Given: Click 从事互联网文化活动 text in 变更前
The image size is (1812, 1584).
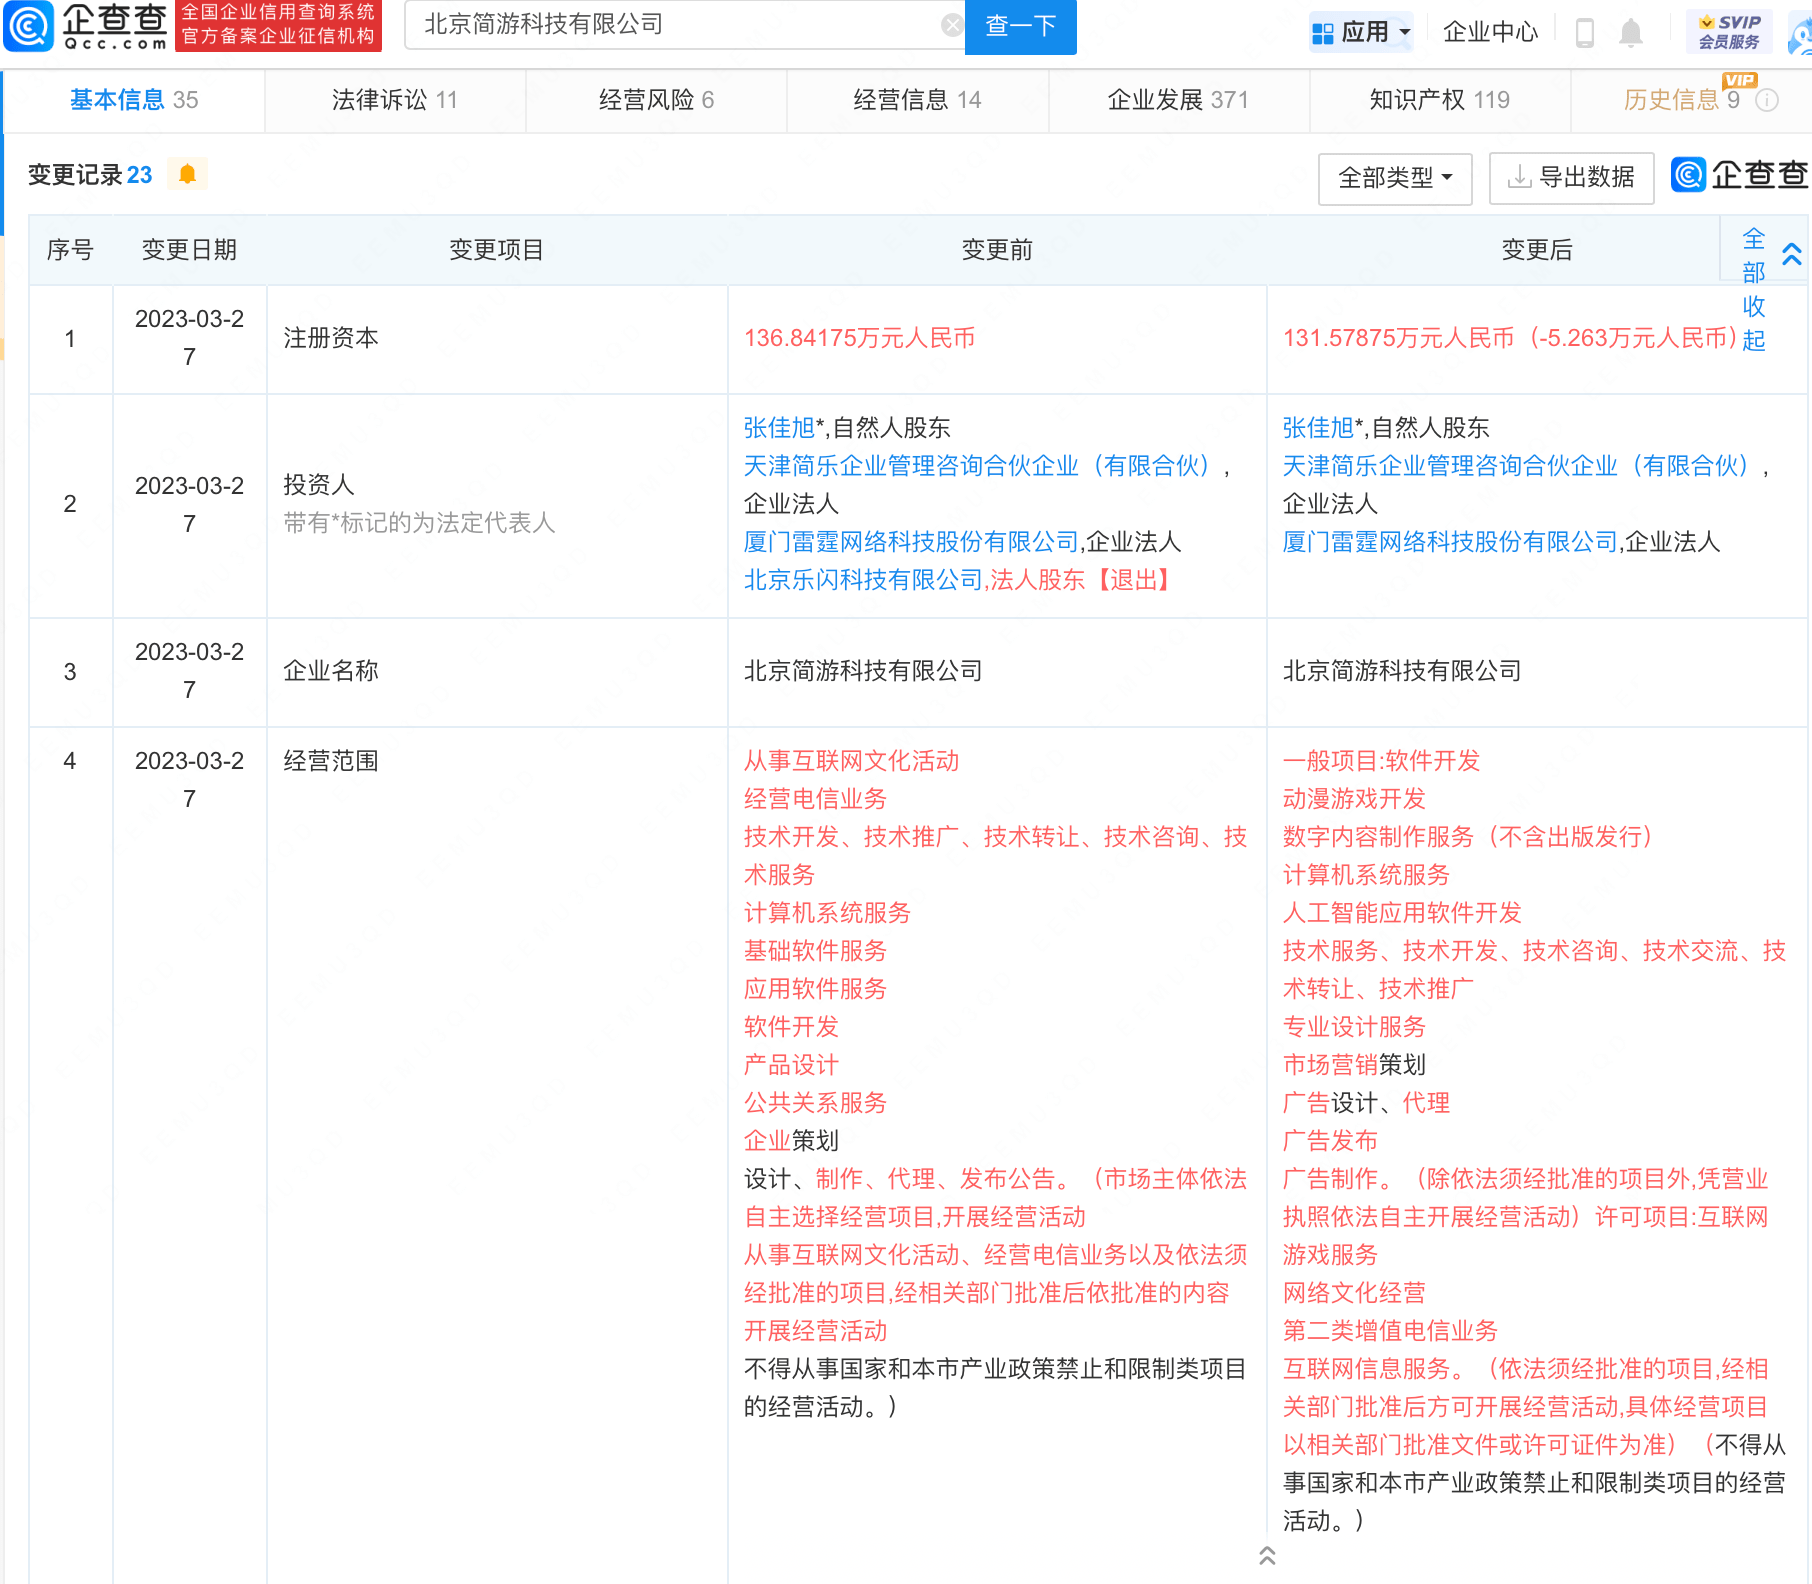Looking at the screenshot, I should [x=851, y=761].
